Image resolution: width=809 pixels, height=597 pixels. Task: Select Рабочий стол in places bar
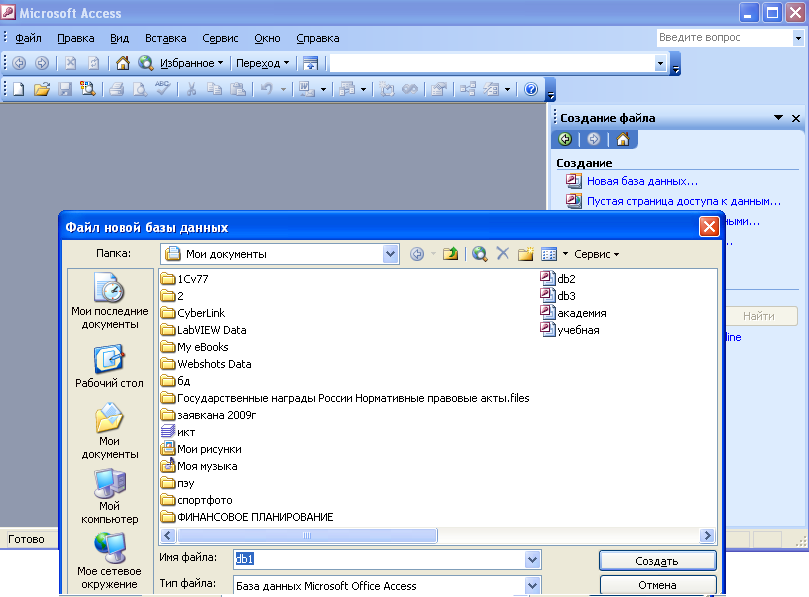(109, 367)
